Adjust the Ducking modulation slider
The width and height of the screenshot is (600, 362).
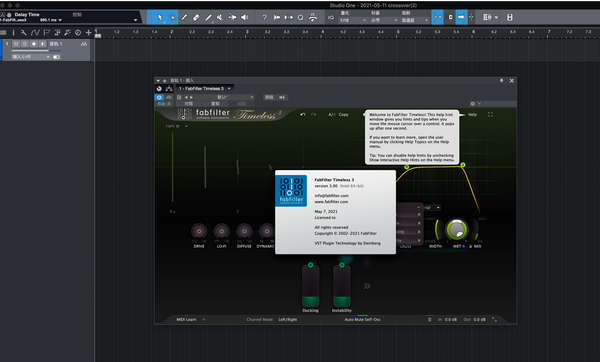tap(310, 285)
